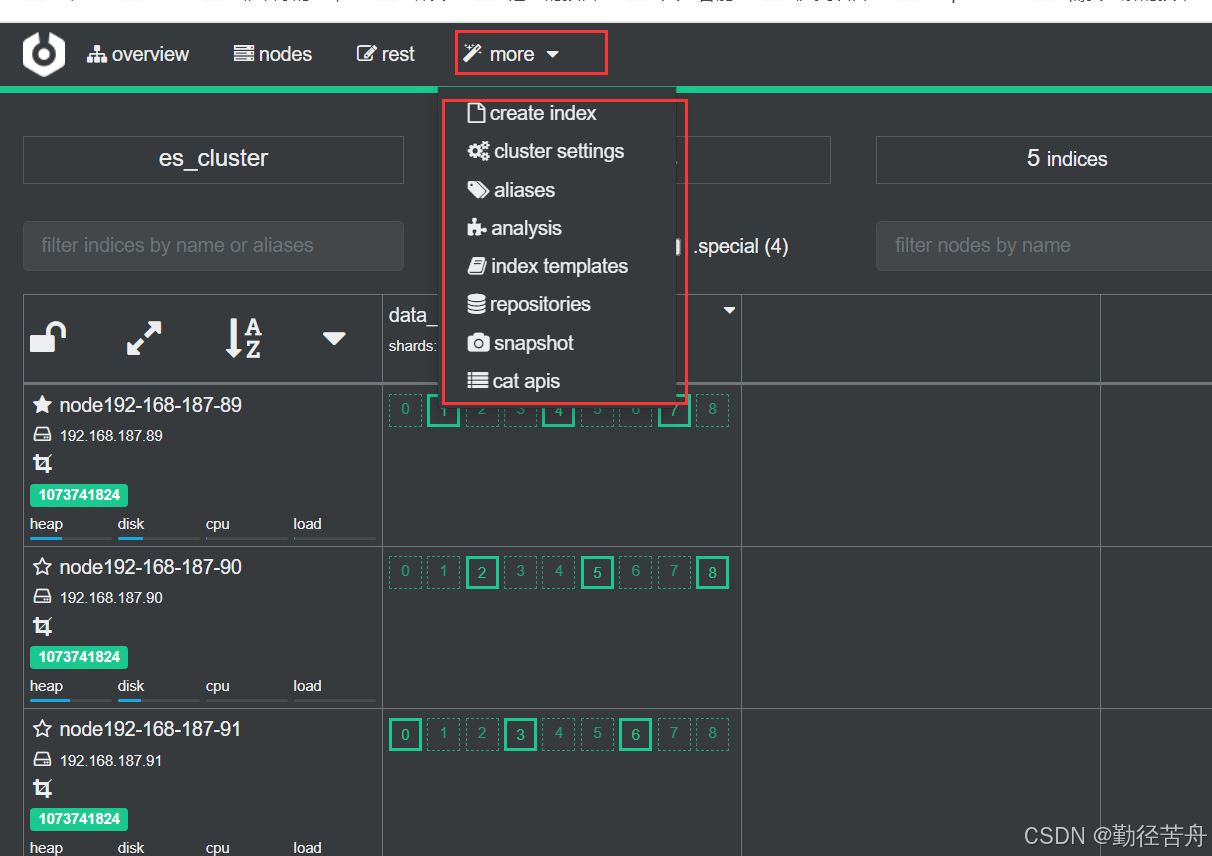The width and height of the screenshot is (1212, 856).
Task: Open the rest client page
Action: [x=386, y=54]
